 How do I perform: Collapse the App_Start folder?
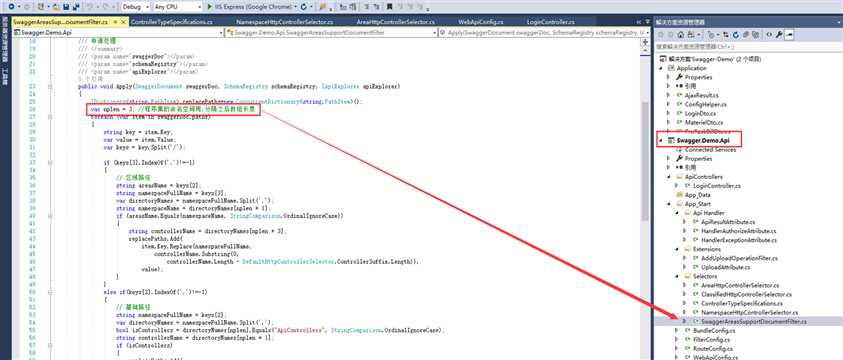click(x=668, y=204)
